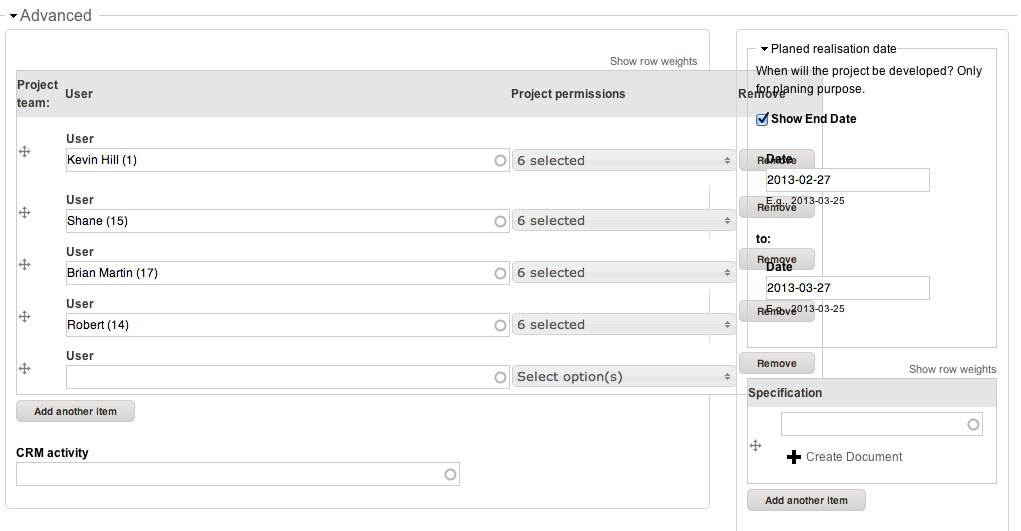Uncheck the Show End Date checkbox
The width and height of the screenshot is (1021, 531).
point(763,119)
